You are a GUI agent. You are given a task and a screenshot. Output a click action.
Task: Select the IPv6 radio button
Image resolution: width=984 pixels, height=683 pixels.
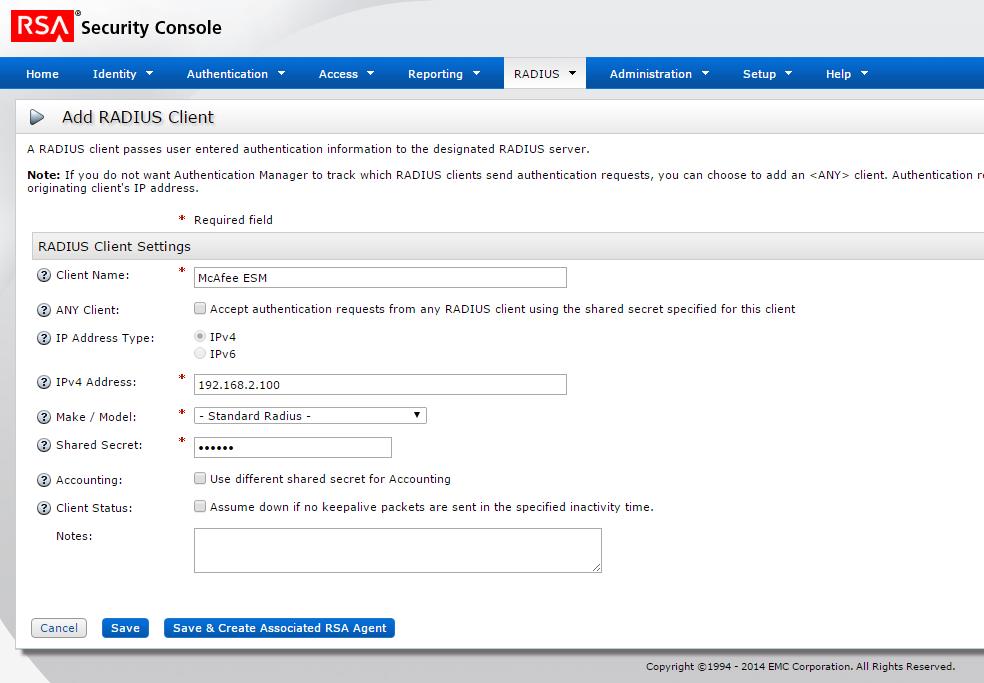coord(200,353)
